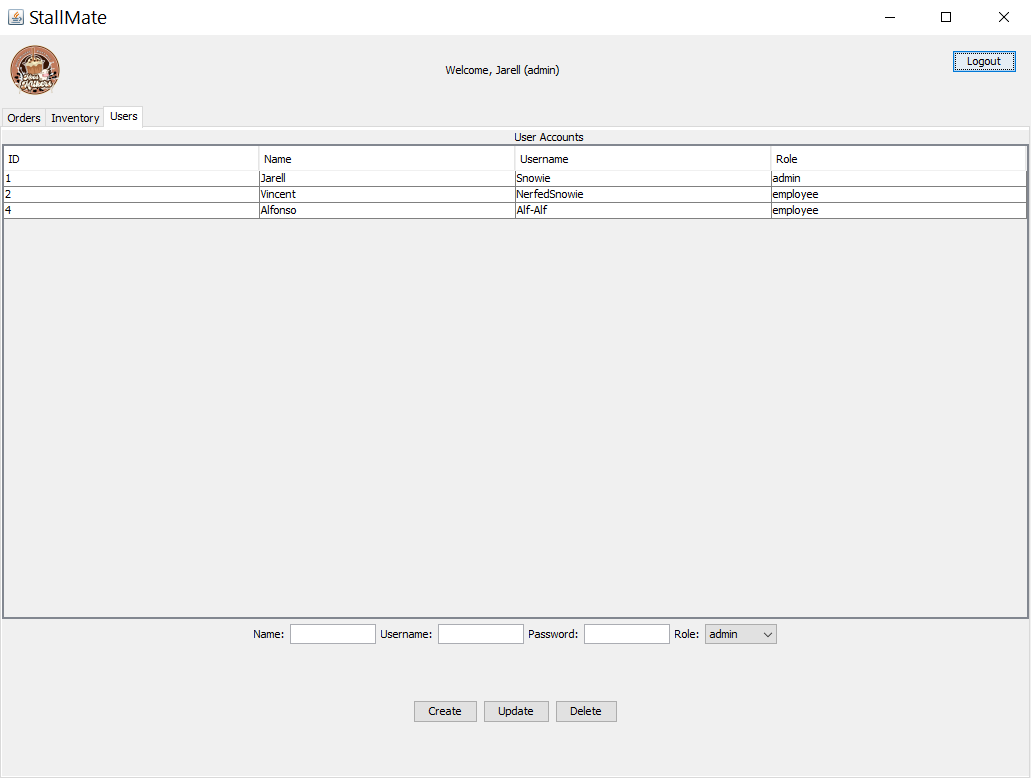Click the Name column header
Image resolution: width=1031 pixels, height=778 pixels.
coord(387,159)
